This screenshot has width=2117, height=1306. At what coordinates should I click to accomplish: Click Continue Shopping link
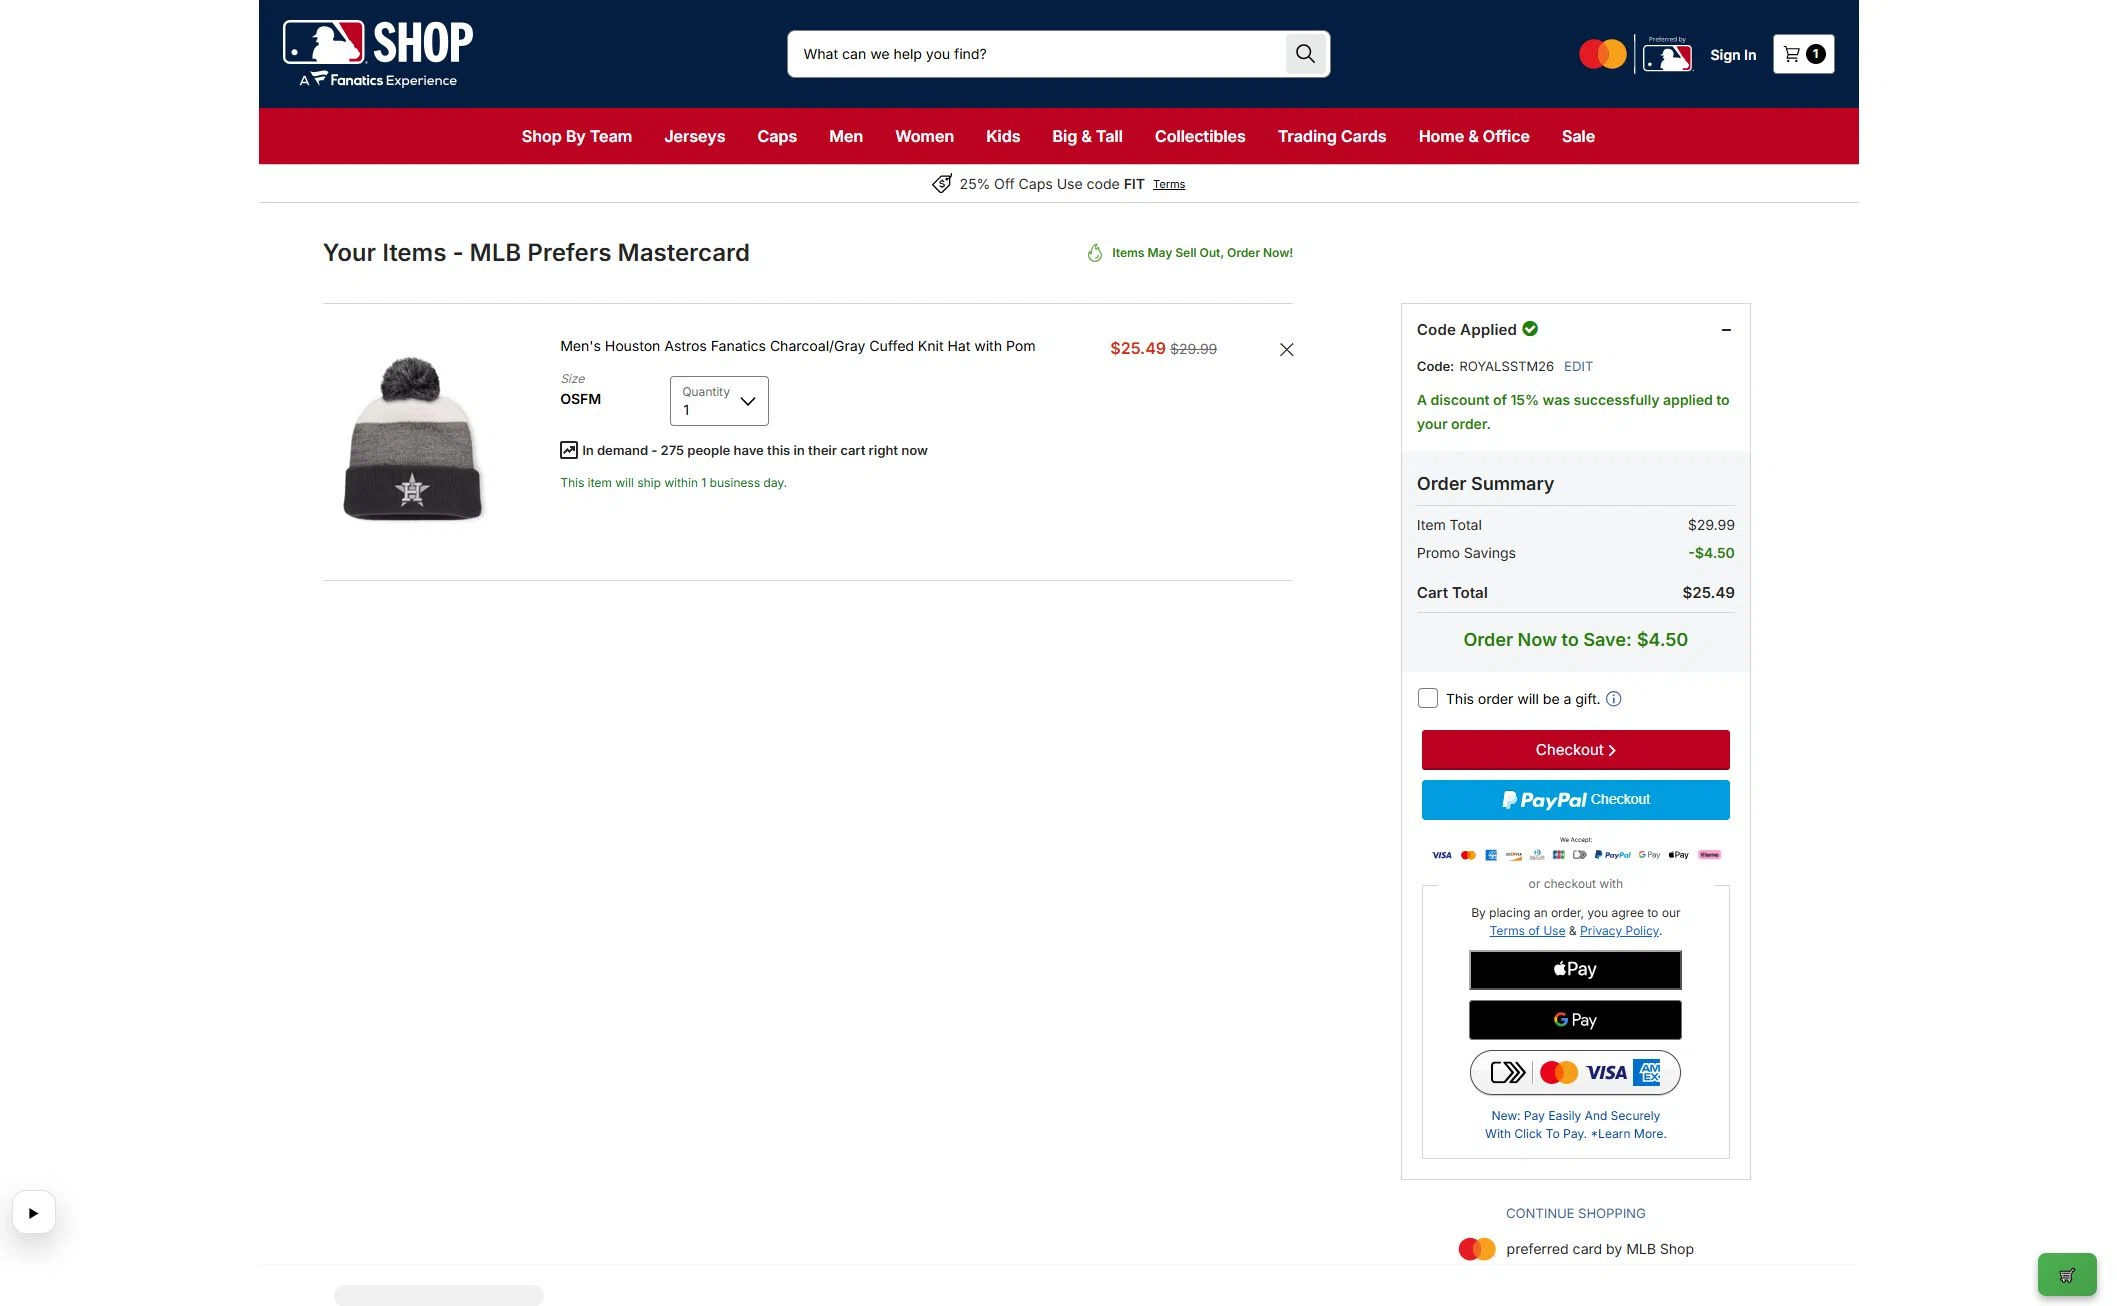tap(1575, 1213)
